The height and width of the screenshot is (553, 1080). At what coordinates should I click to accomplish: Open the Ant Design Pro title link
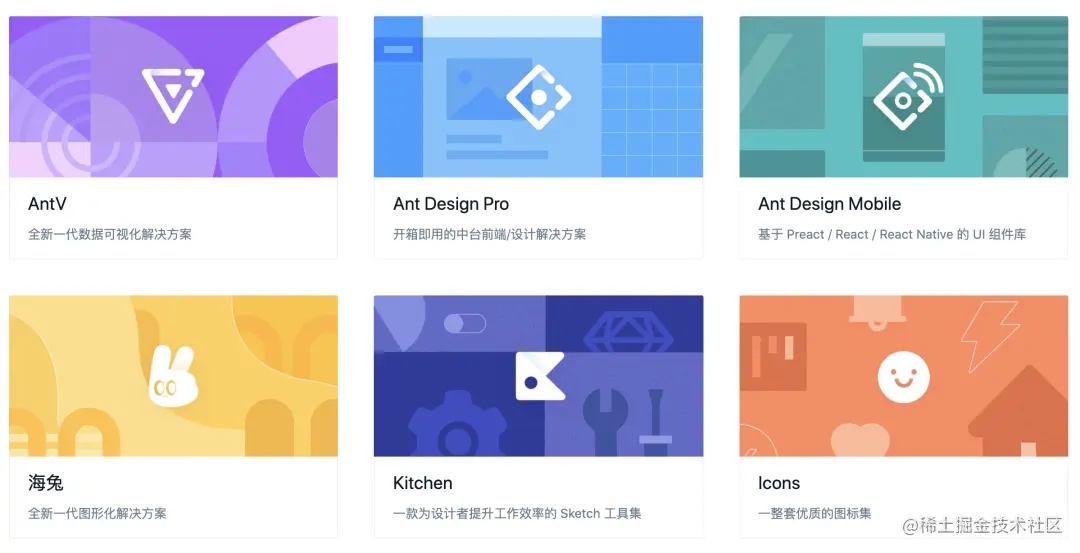pos(451,204)
